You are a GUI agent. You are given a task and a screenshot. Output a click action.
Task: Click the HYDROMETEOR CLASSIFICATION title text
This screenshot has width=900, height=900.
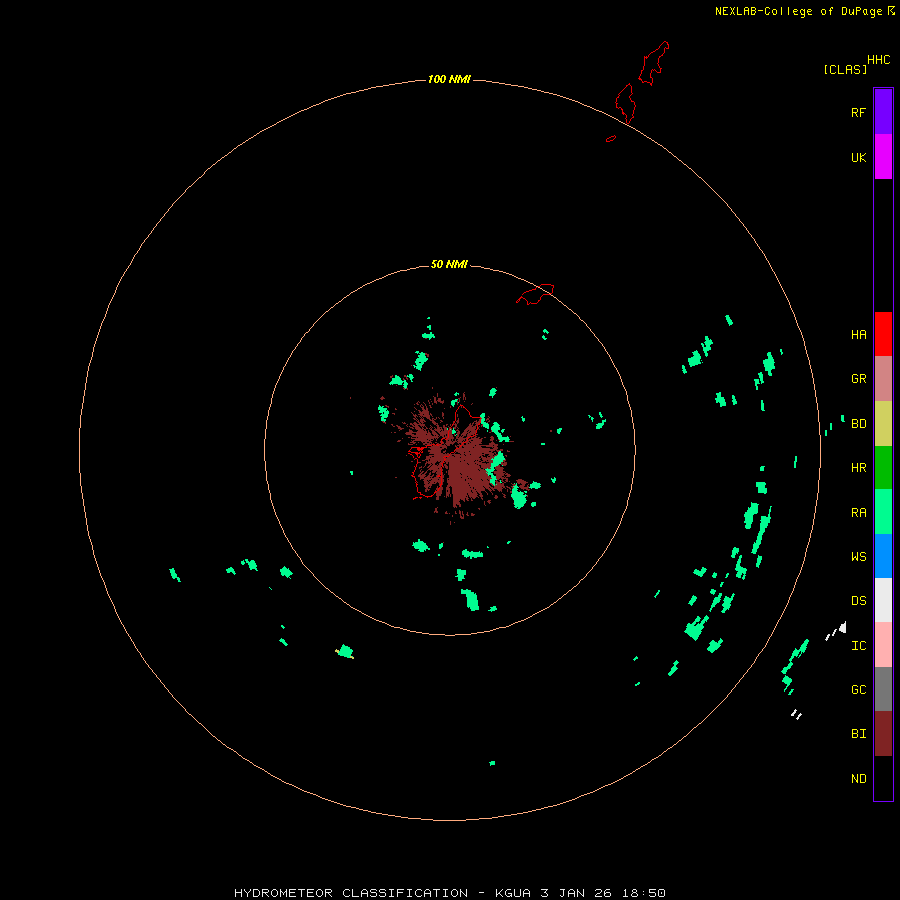click(351, 893)
